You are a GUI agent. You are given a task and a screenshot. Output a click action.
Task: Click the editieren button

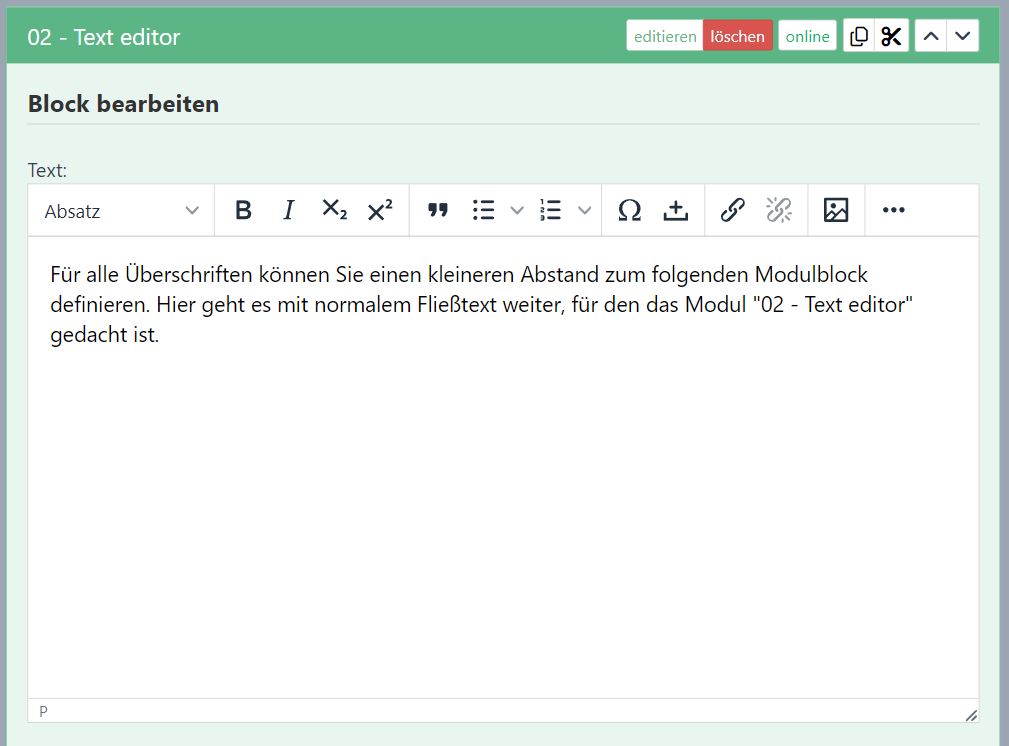tap(665, 36)
